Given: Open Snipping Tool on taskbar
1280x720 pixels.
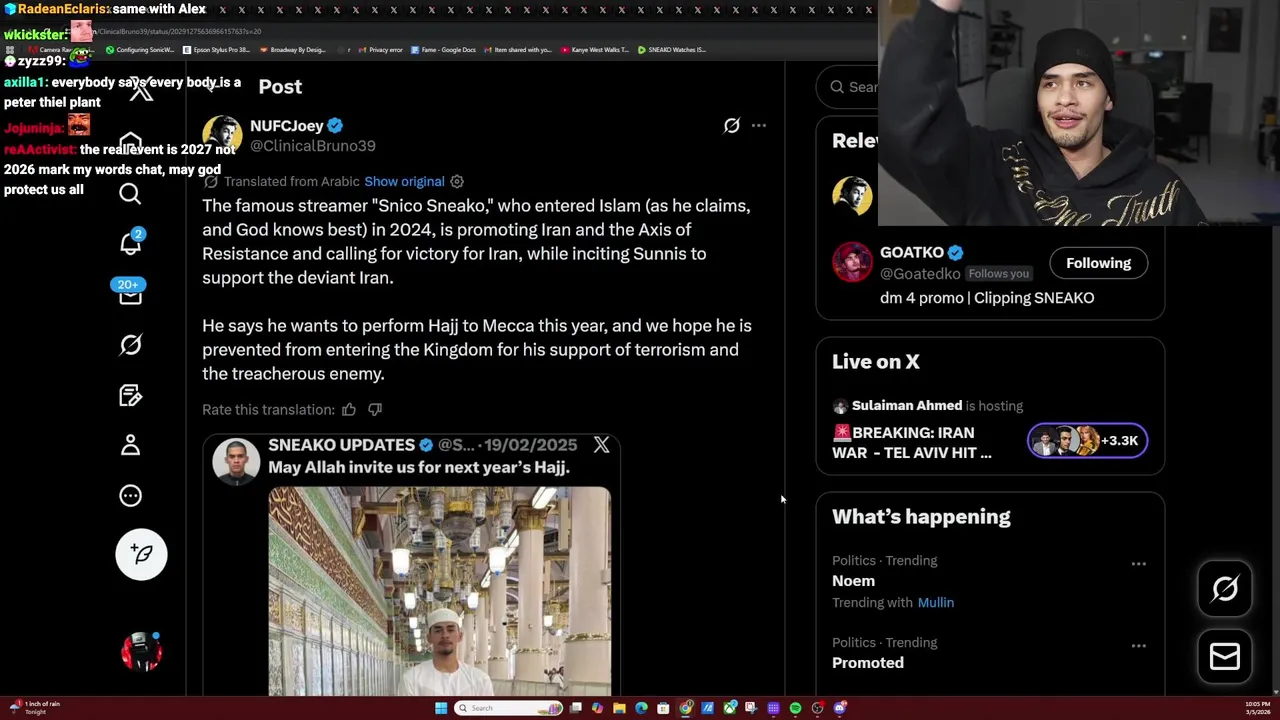Looking at the screenshot, I should (751, 708).
